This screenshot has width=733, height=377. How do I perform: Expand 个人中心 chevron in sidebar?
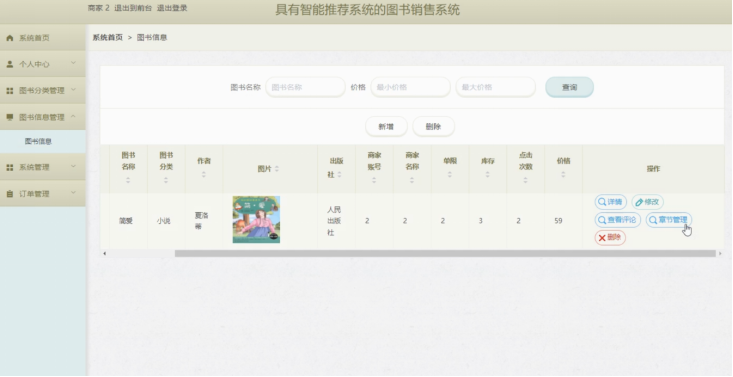coord(73,63)
